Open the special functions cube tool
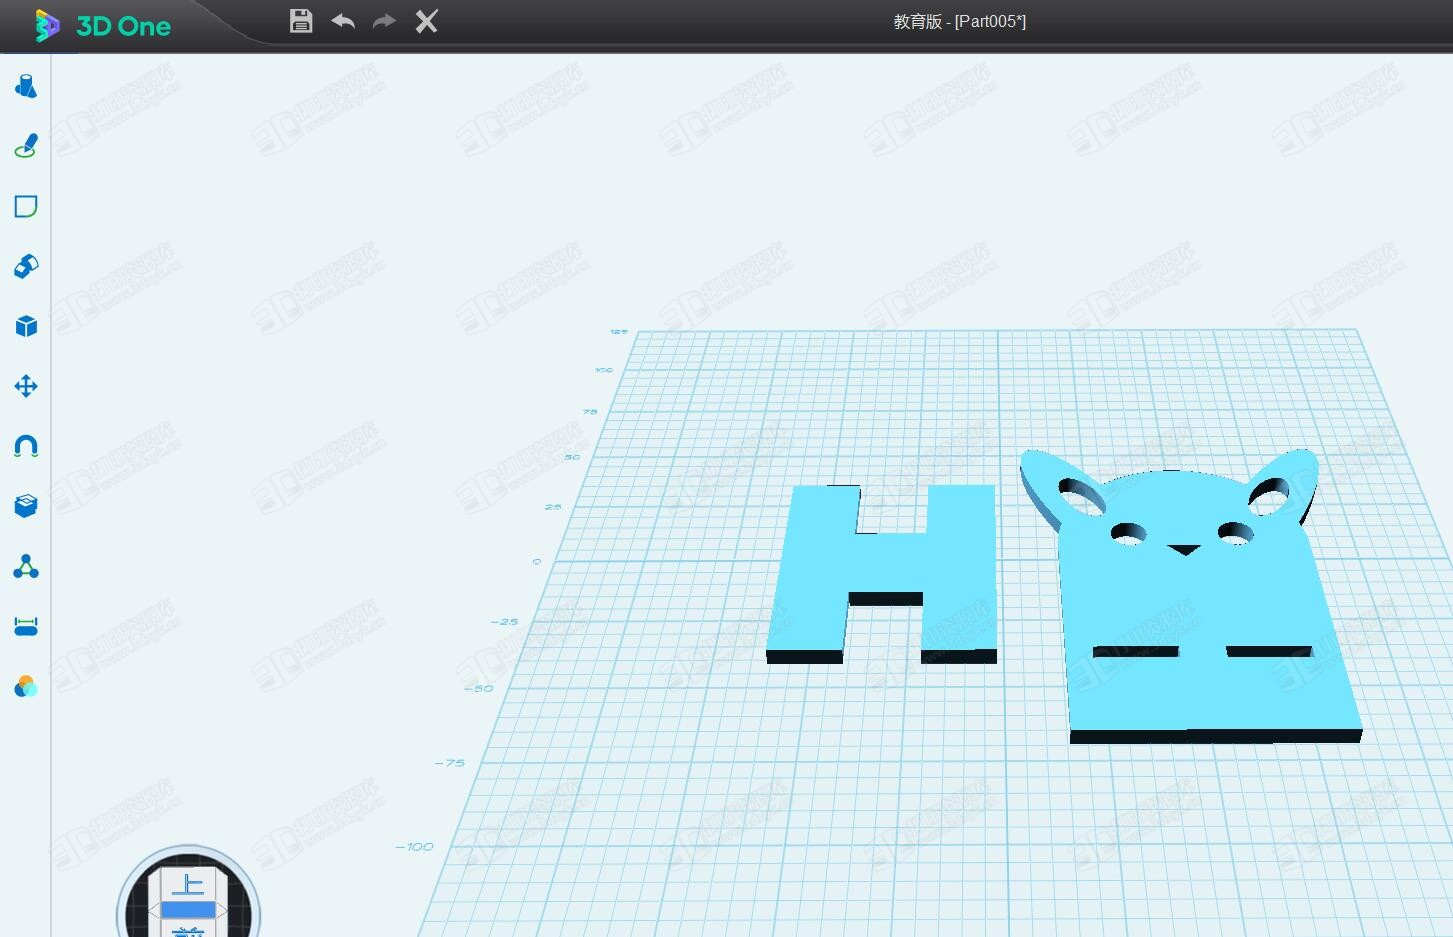Image resolution: width=1453 pixels, height=937 pixels. point(26,326)
